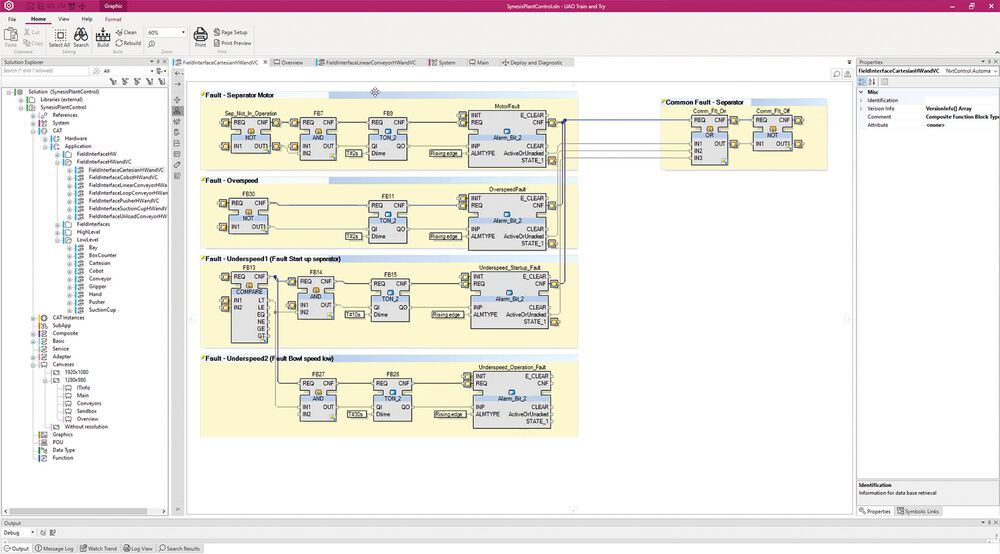Click the Solution Explorer search magnifier icon
1000x554 pixels.
click(x=96, y=71)
